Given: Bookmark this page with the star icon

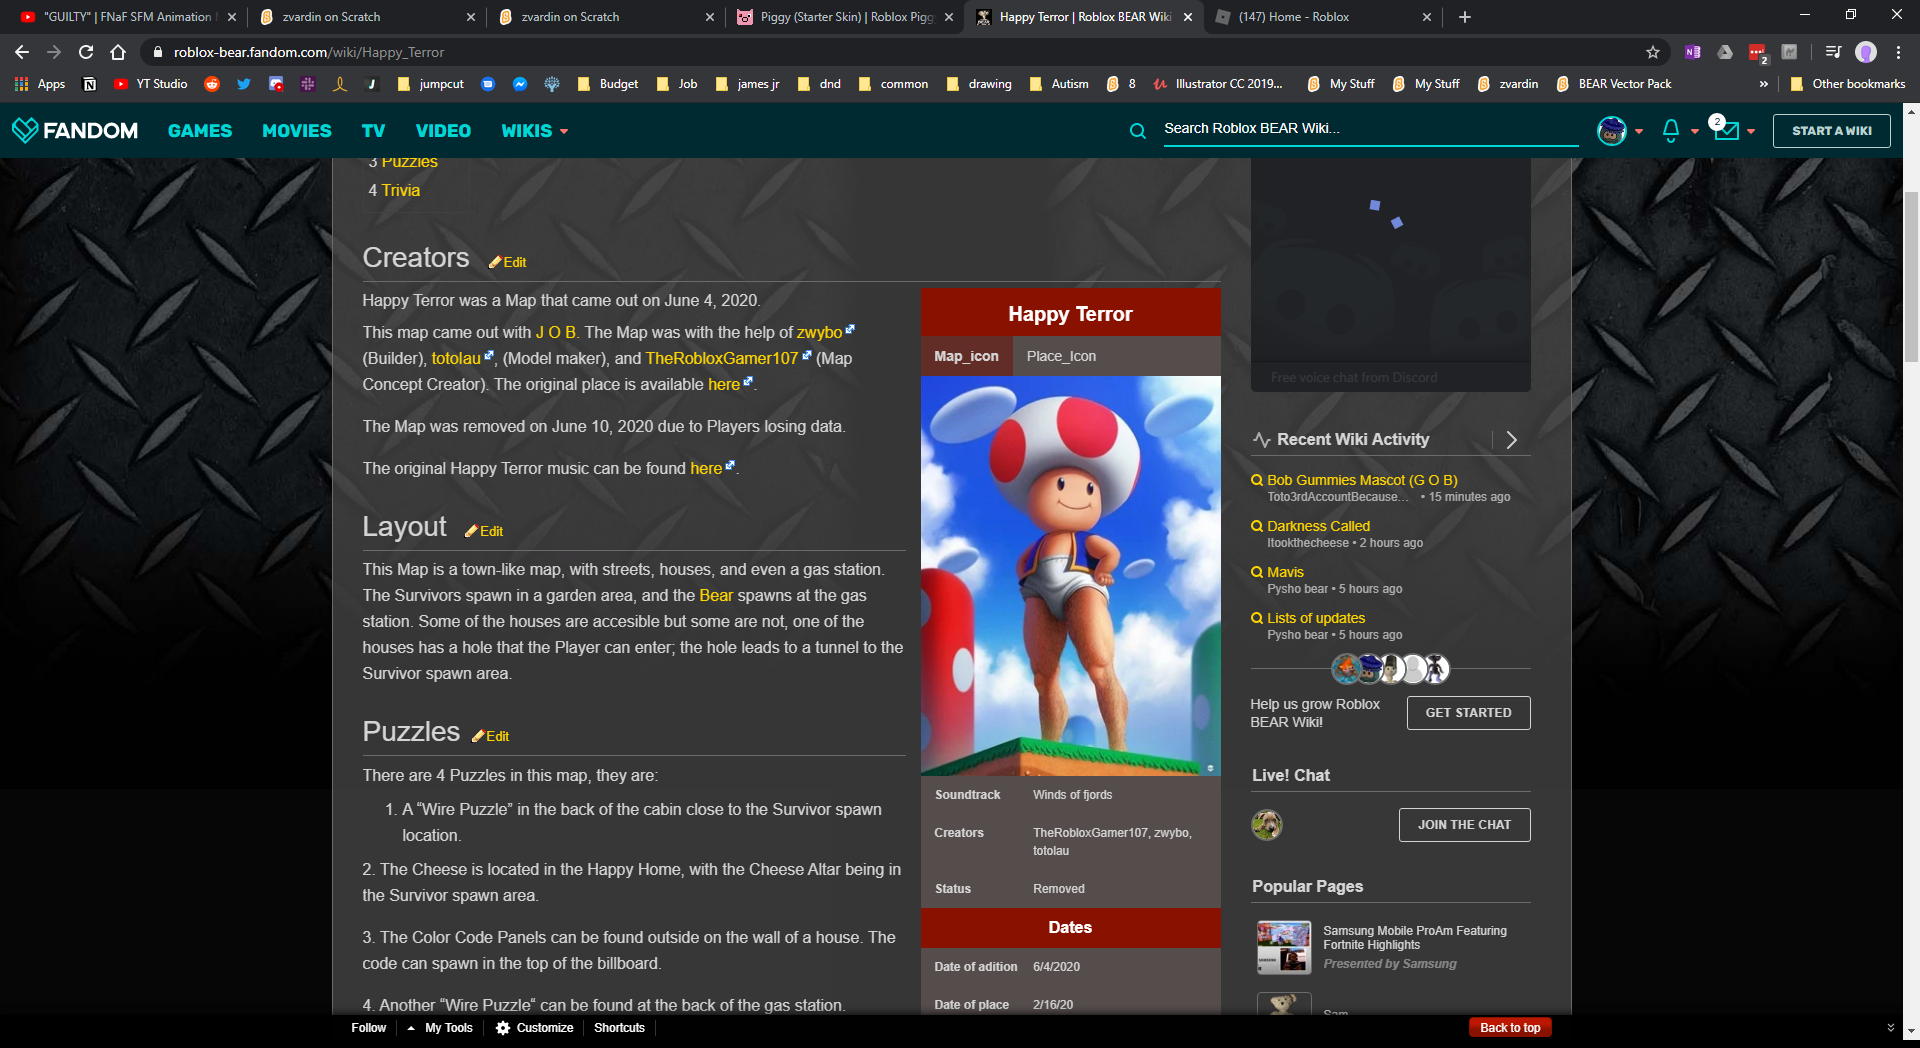Looking at the screenshot, I should (x=1653, y=52).
